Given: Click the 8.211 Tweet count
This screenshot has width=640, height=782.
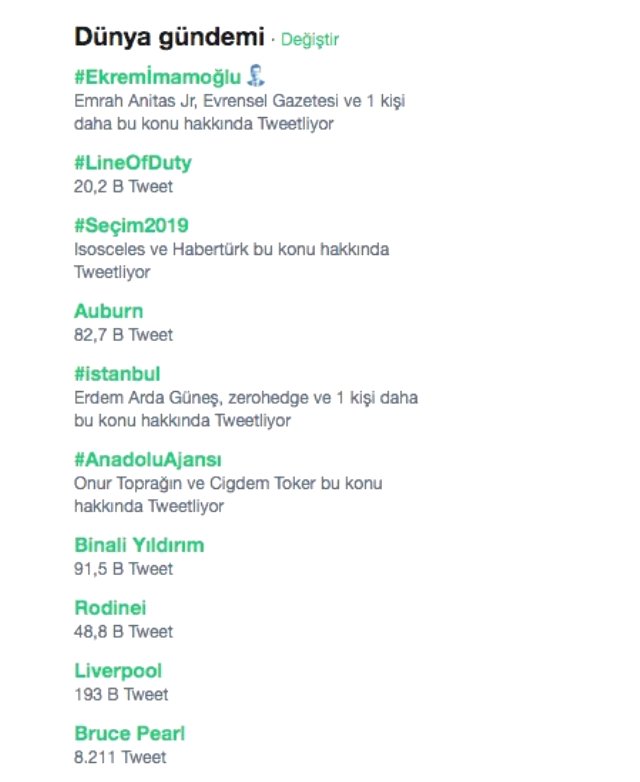Looking at the screenshot, I should point(120,757).
